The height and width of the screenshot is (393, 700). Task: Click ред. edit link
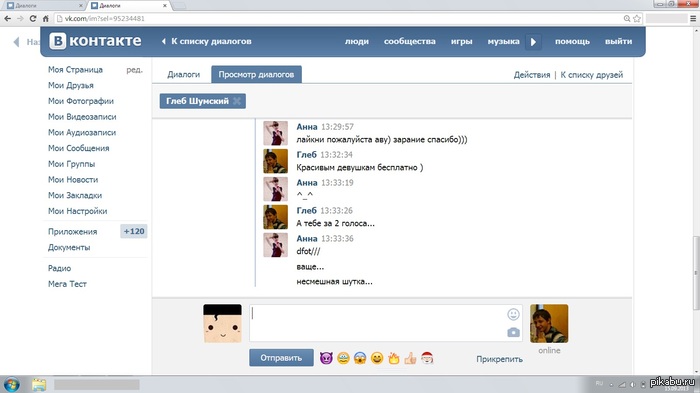pyautogui.click(x=134, y=70)
